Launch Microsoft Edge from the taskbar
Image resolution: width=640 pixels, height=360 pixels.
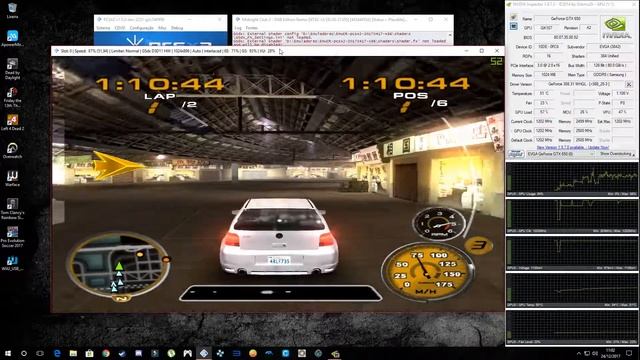(57, 353)
